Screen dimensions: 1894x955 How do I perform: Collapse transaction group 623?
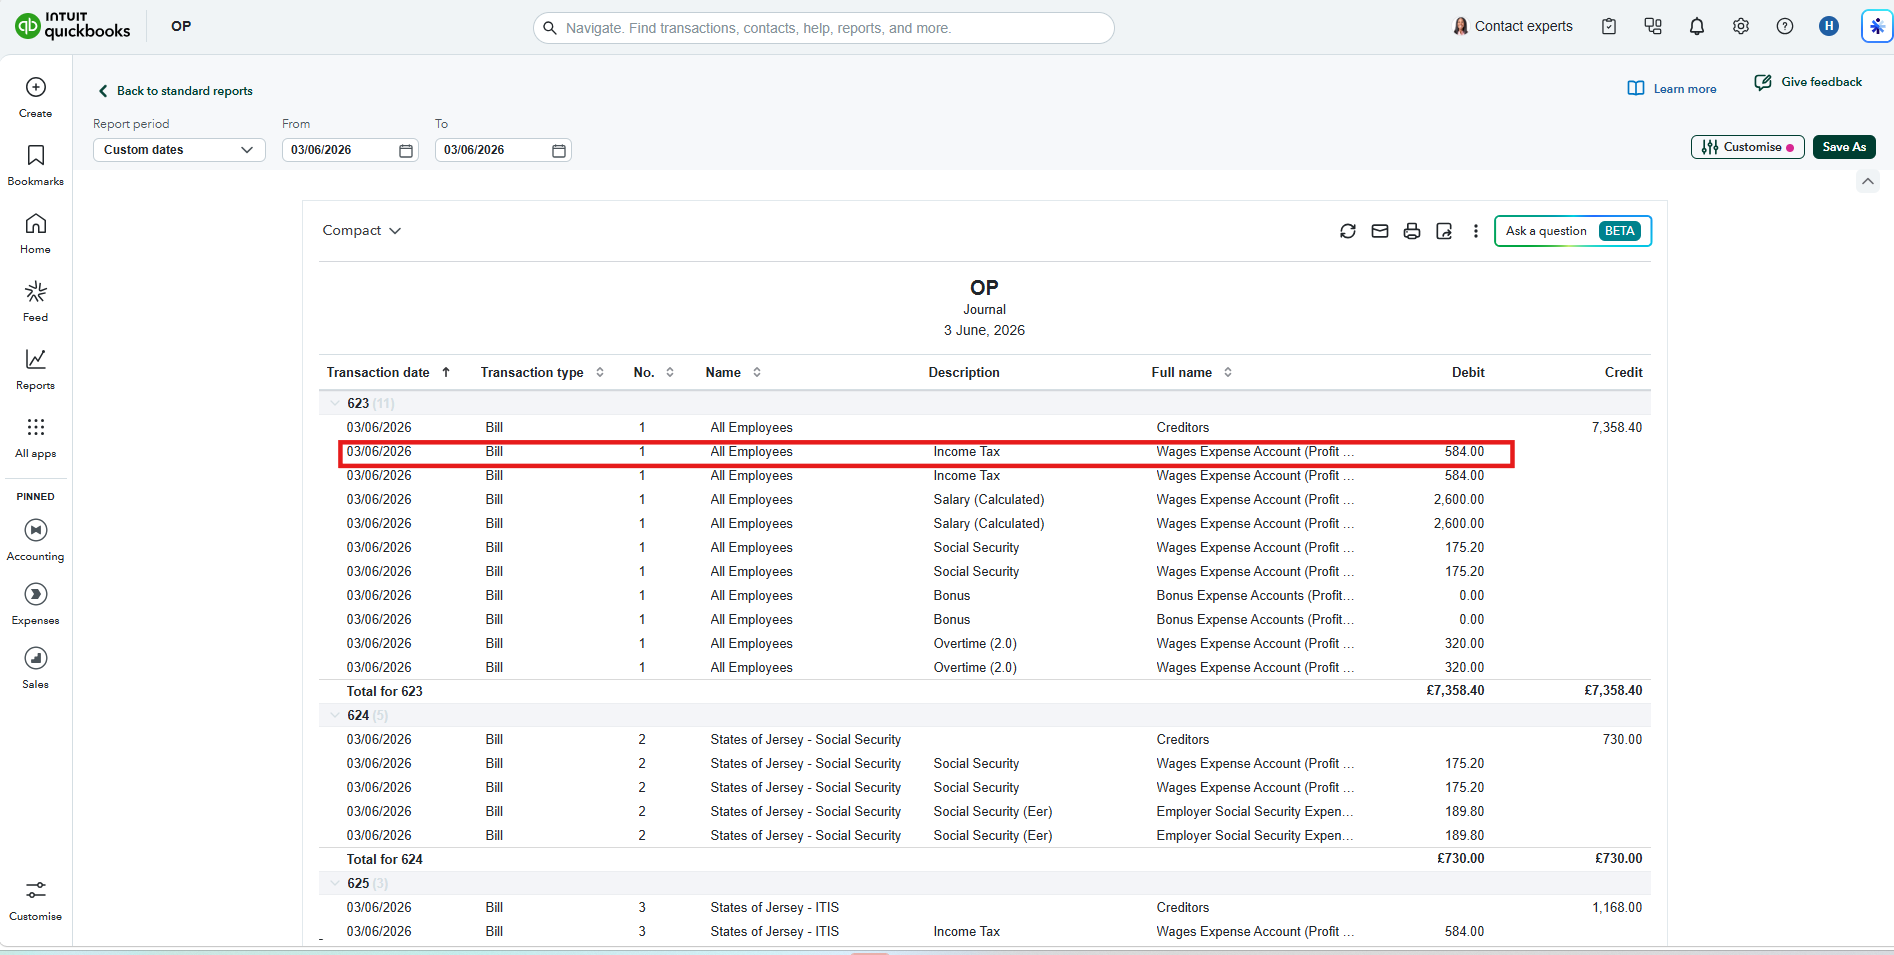tap(335, 403)
